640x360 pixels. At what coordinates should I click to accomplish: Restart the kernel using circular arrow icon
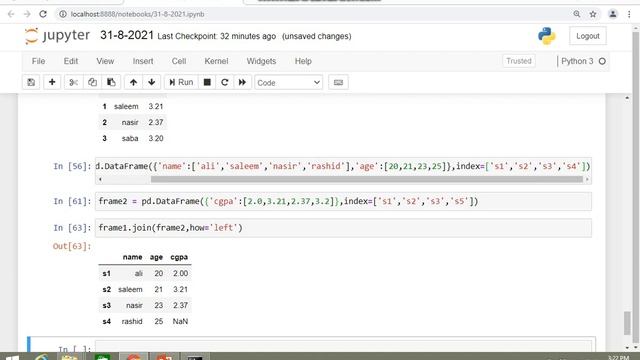(x=224, y=82)
